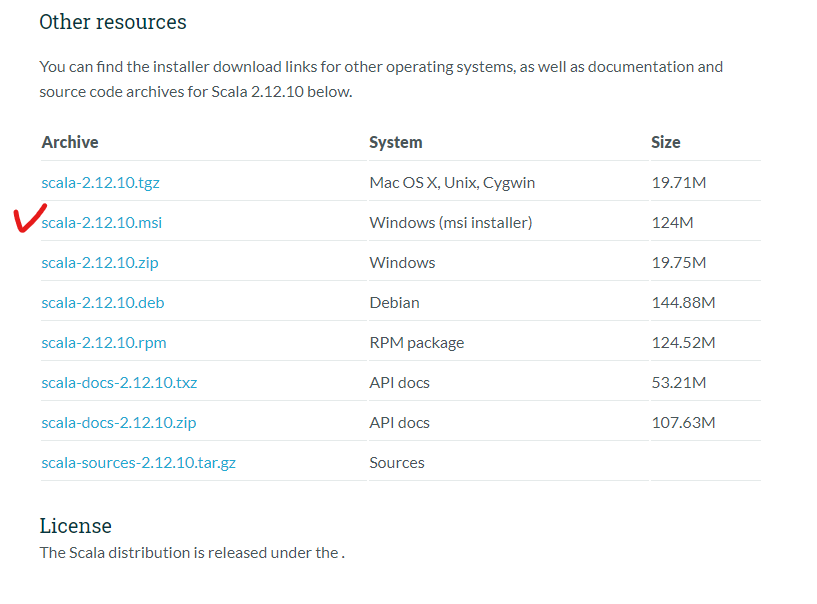Viewport: 817px width, 604px height.
Task: Select the License heading
Action: (76, 526)
